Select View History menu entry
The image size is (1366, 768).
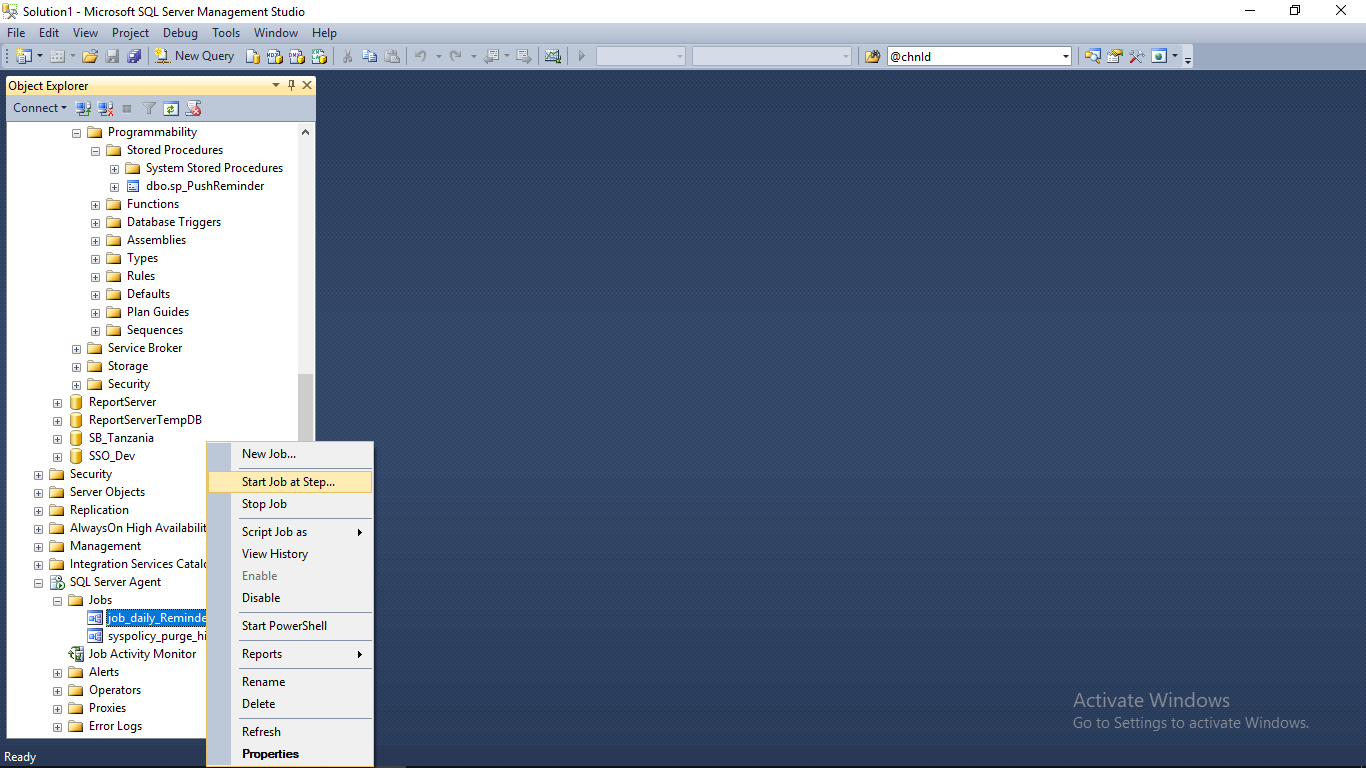click(289, 554)
